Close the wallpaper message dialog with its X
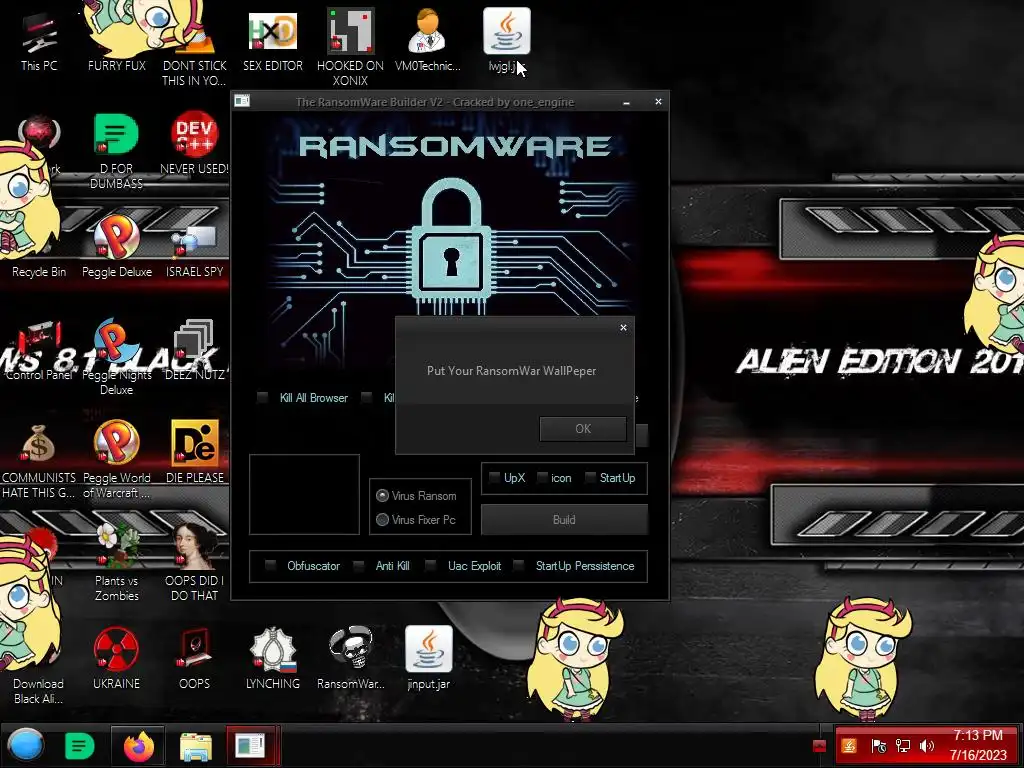 623,328
